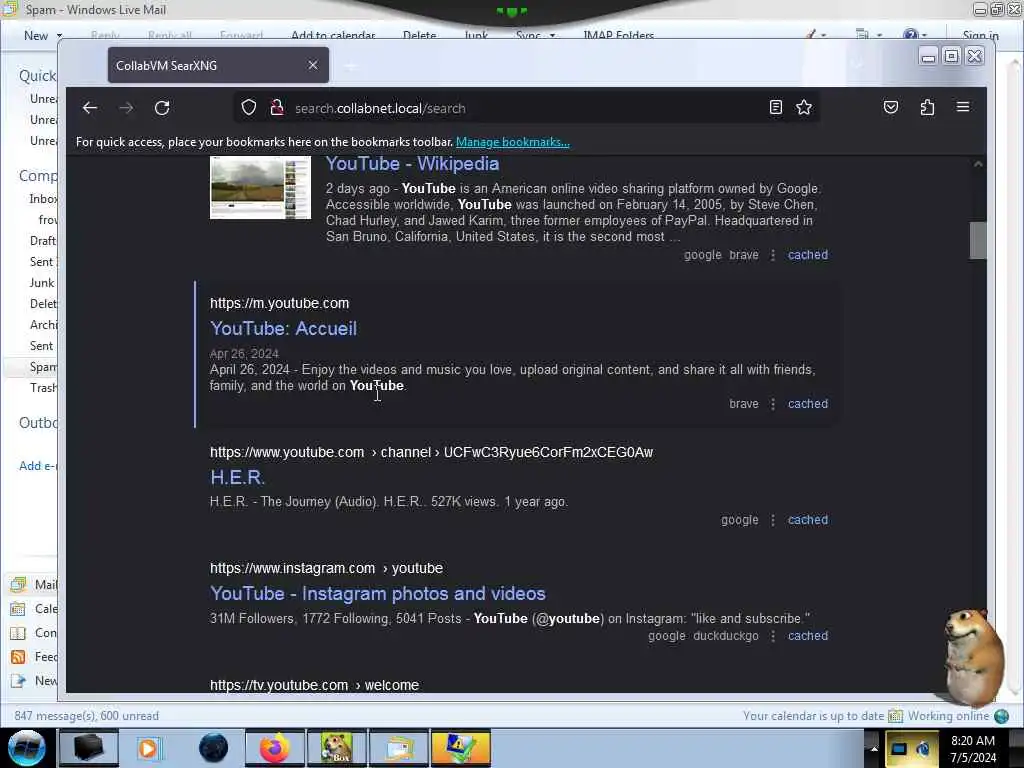Viewport: 1024px width, 768px height.
Task: Click New in Windows Live Mail toolbar
Action: pos(36,35)
